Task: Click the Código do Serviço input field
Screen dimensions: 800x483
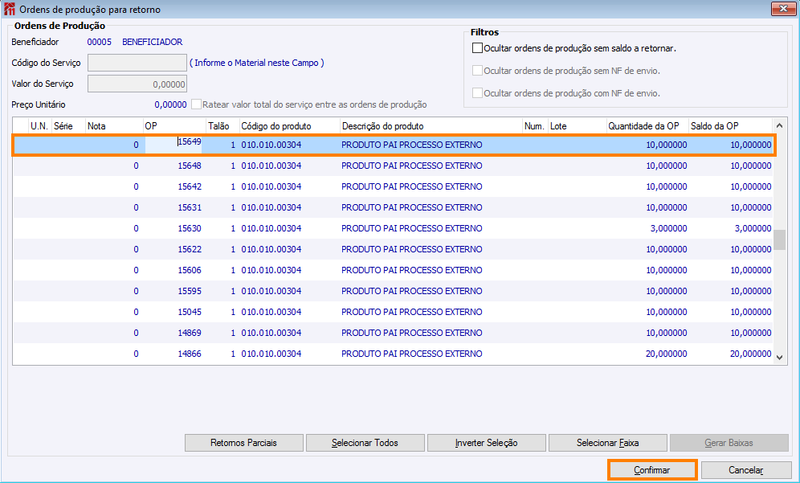Action: 137,63
